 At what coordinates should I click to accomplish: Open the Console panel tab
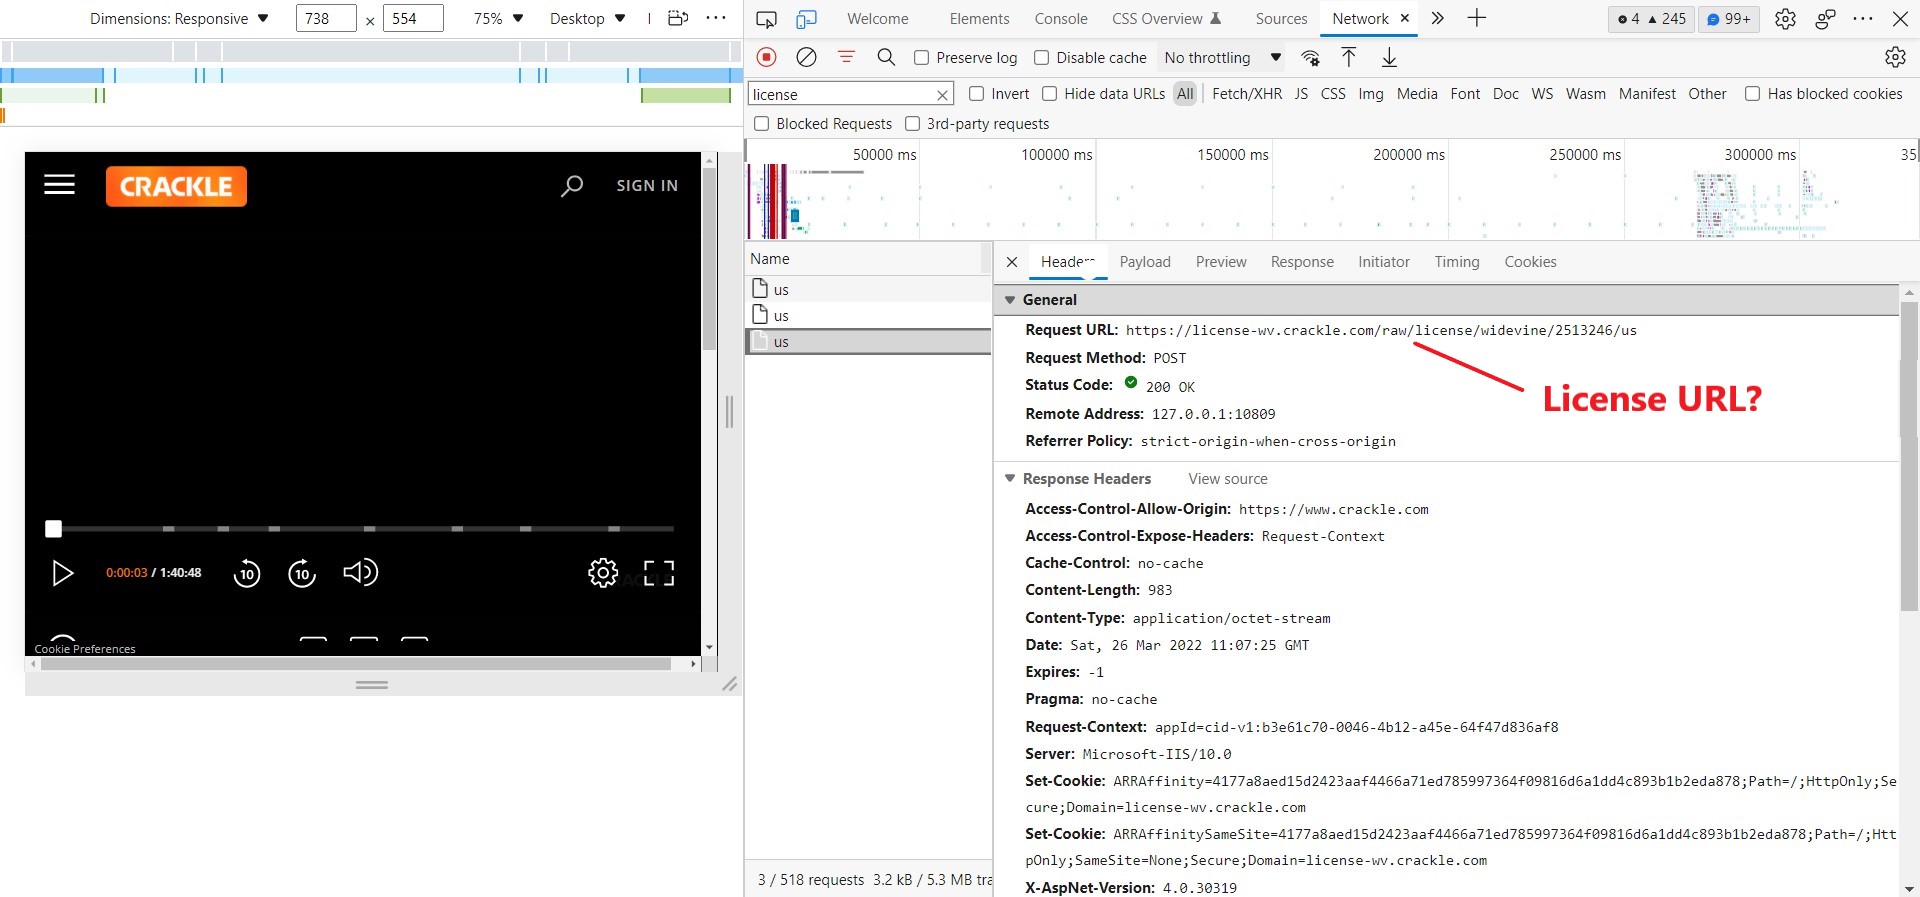(x=1061, y=19)
